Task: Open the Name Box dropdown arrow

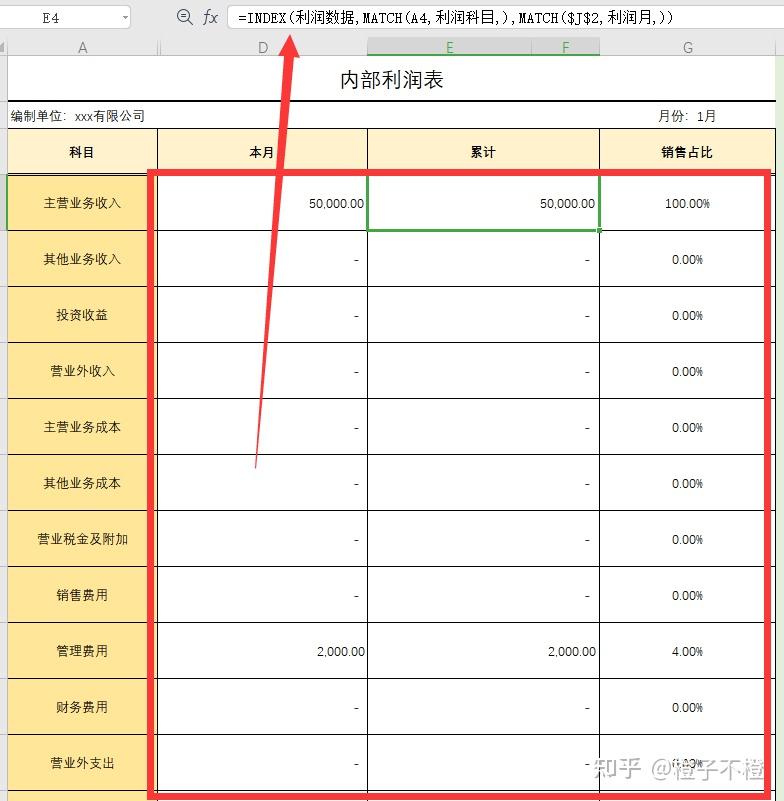Action: [125, 18]
